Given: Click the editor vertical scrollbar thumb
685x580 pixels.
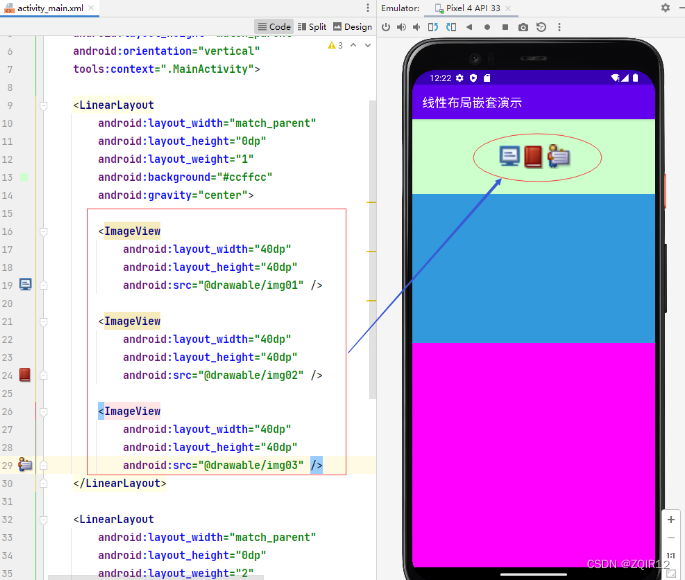Looking at the screenshot, I should (372, 249).
